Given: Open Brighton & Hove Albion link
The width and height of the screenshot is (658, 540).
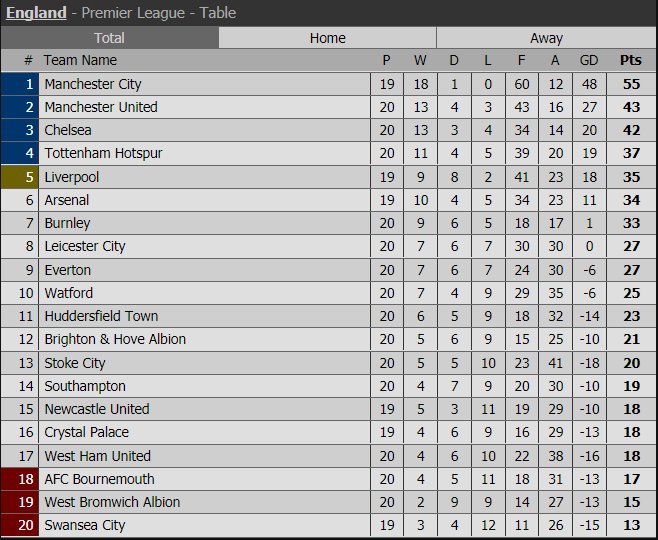Looking at the screenshot, I should 115,339.
